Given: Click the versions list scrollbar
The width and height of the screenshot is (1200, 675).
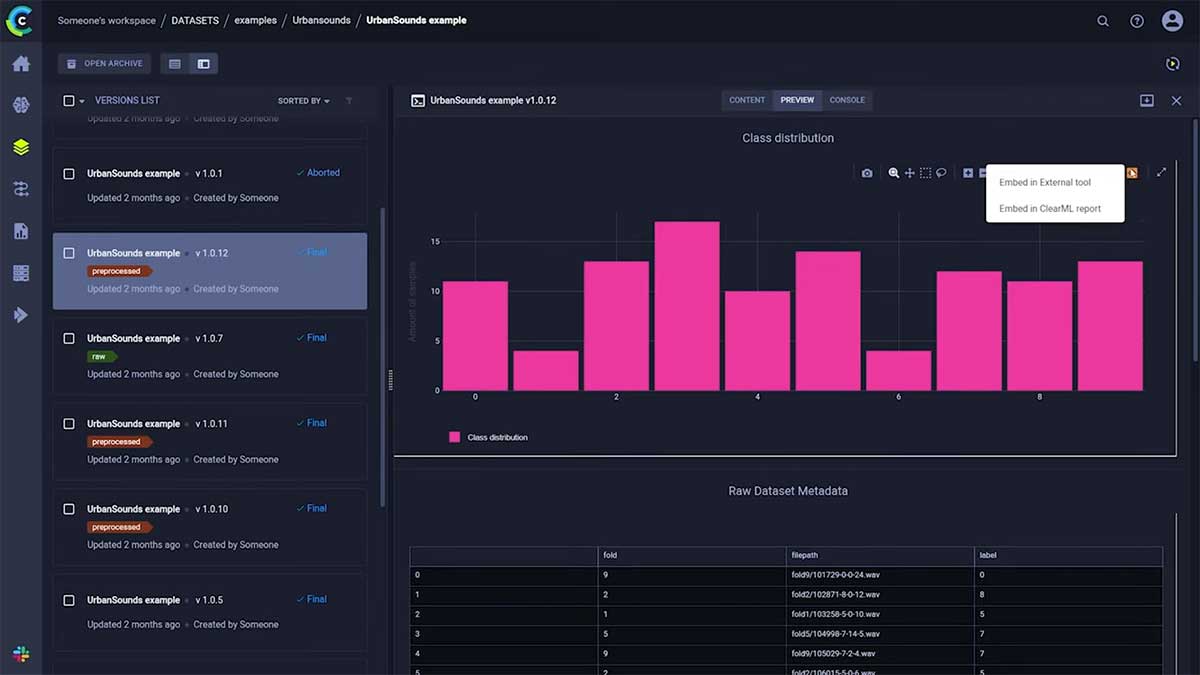Looking at the screenshot, I should click(x=384, y=358).
